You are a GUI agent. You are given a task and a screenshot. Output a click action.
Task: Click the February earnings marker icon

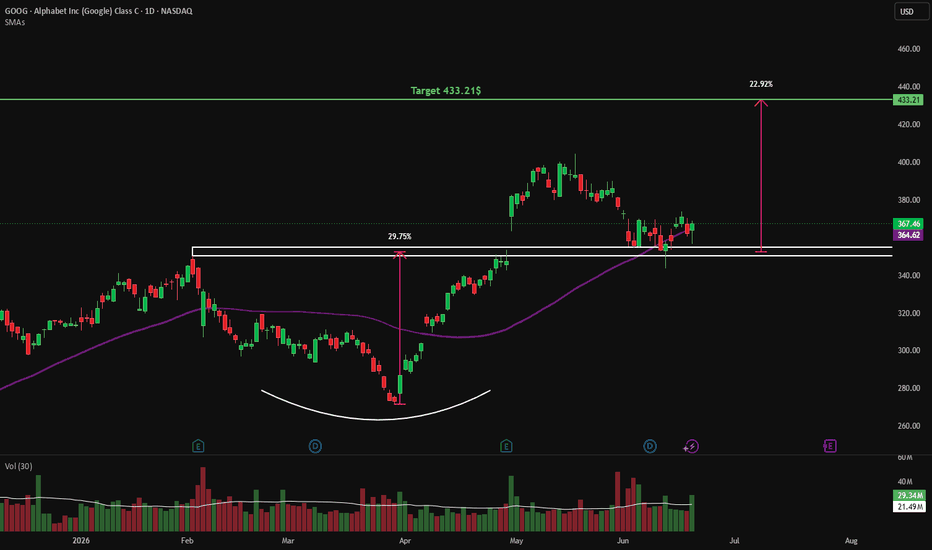198,446
